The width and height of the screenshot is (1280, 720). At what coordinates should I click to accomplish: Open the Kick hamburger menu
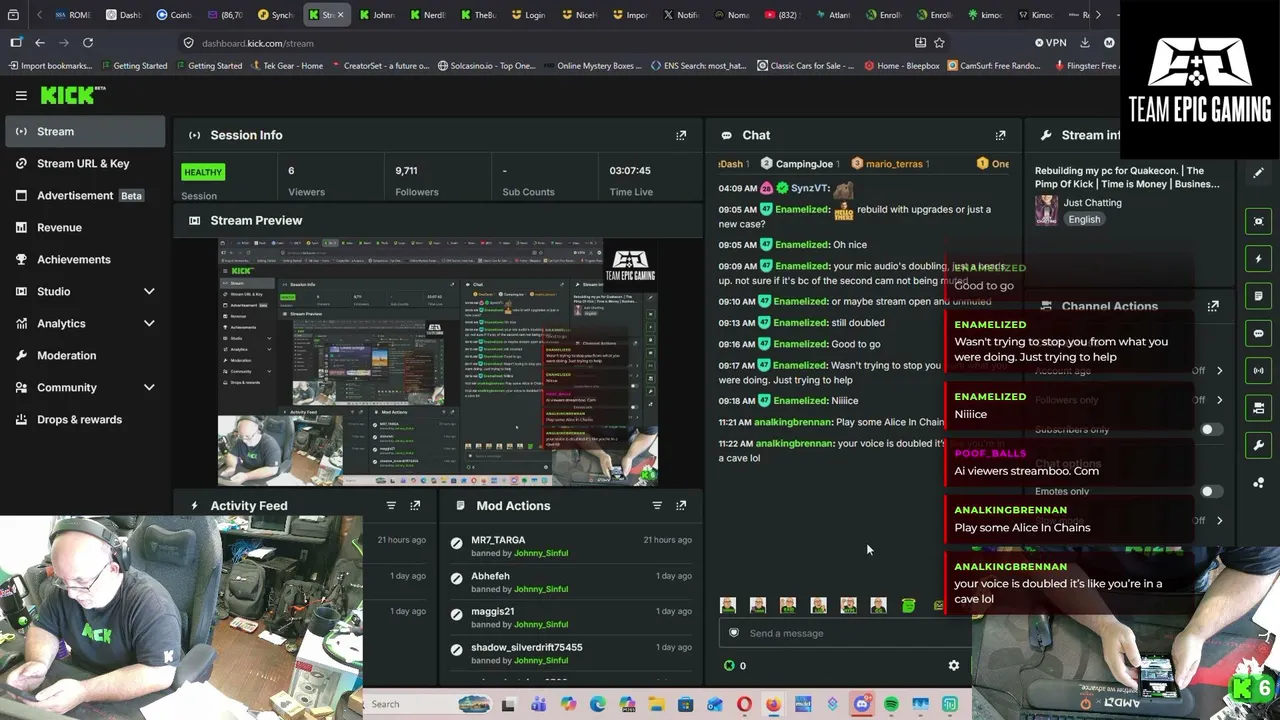click(x=21, y=95)
